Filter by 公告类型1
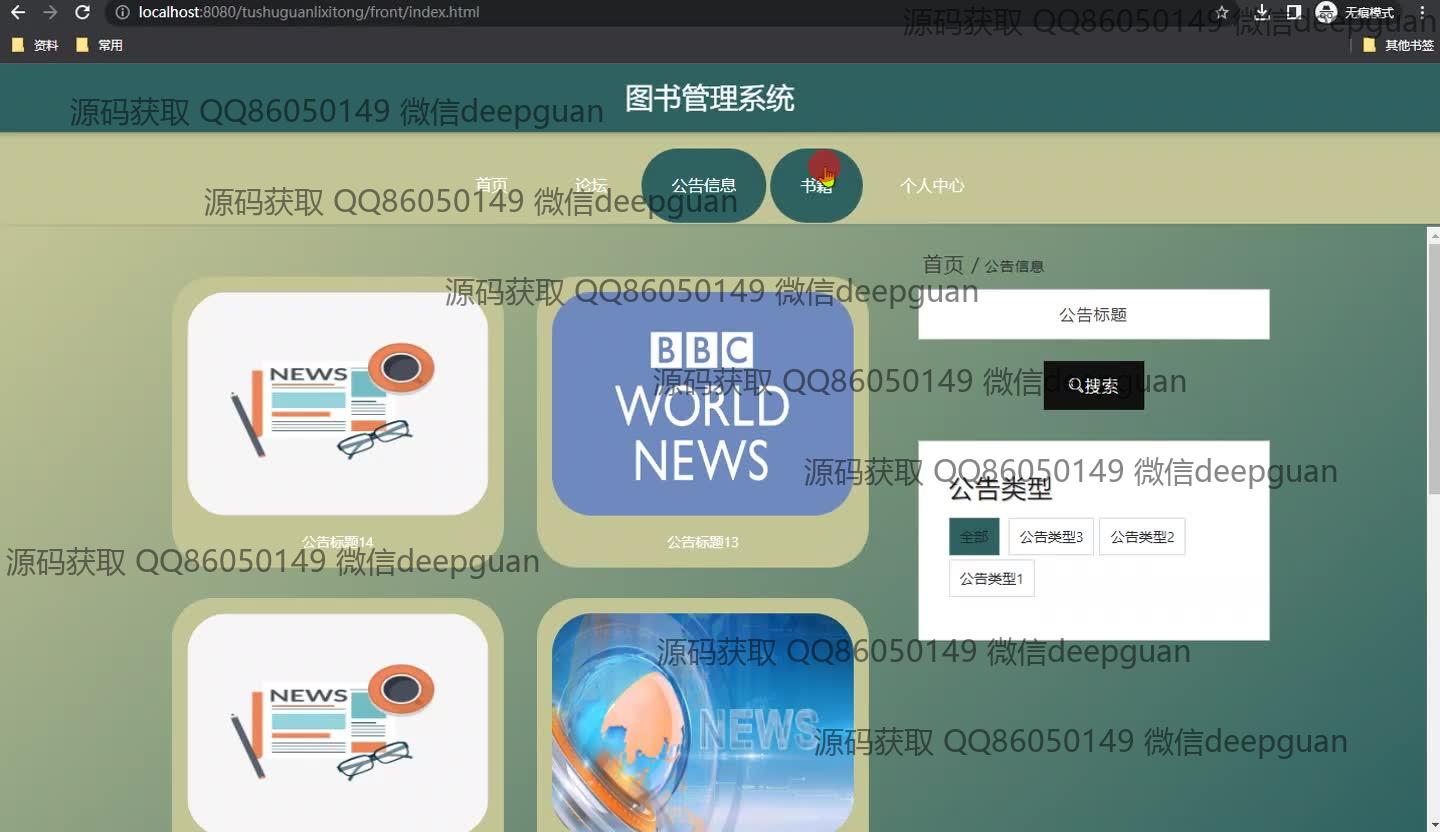This screenshot has height=832, width=1440. (x=991, y=579)
